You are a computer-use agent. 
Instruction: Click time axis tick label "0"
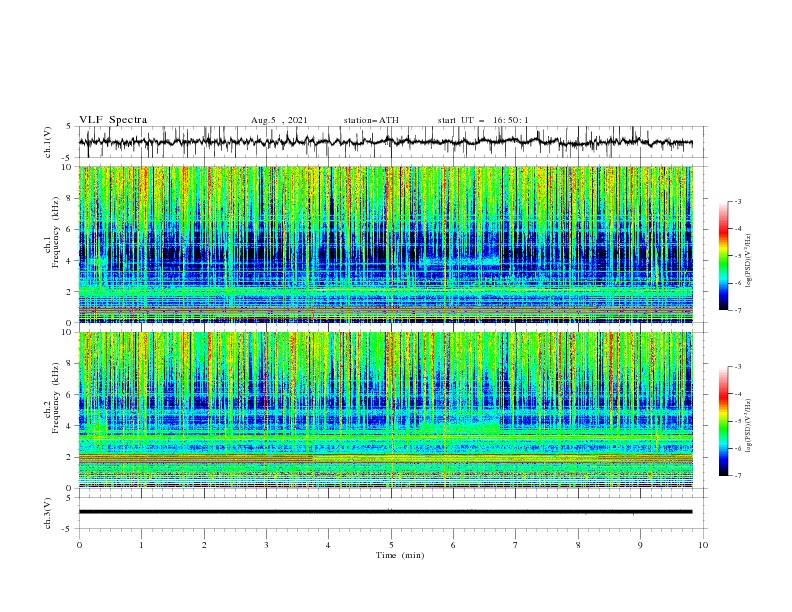[x=79, y=545]
